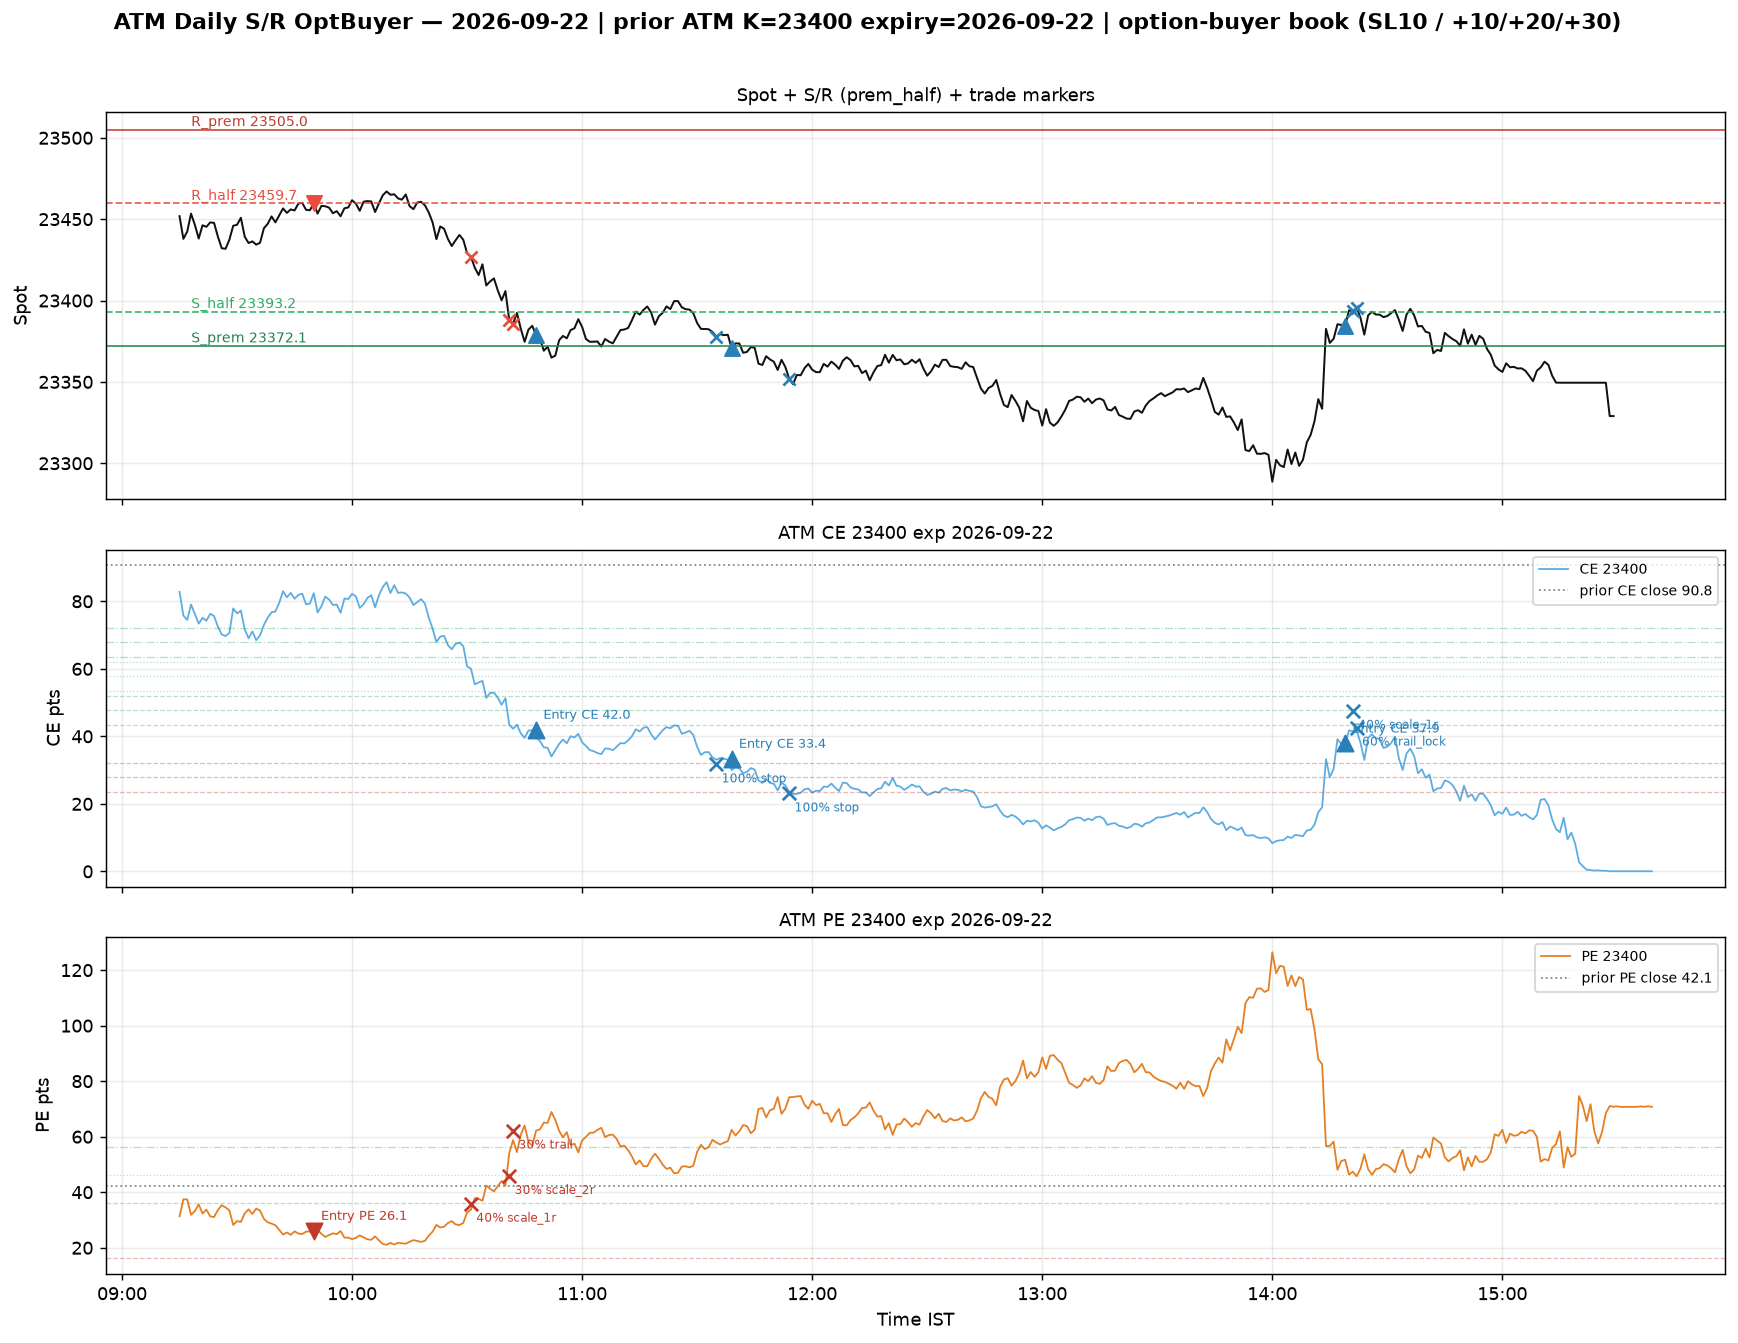The height and width of the screenshot is (1343, 1738).
Task: Click the 'Entry PE 26.1' annotation text
Action: (x=364, y=1216)
